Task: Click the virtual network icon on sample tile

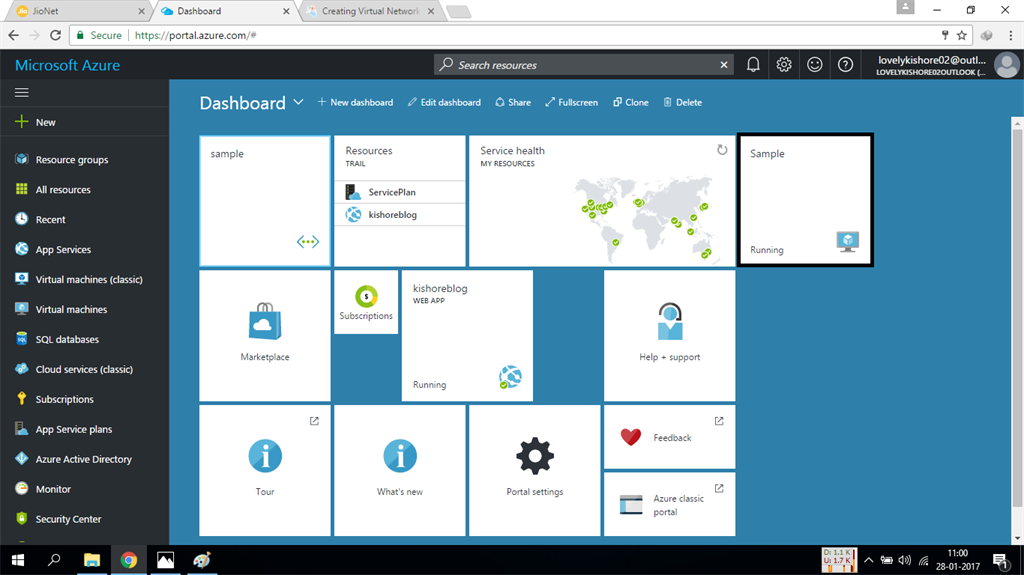Action: 308,242
